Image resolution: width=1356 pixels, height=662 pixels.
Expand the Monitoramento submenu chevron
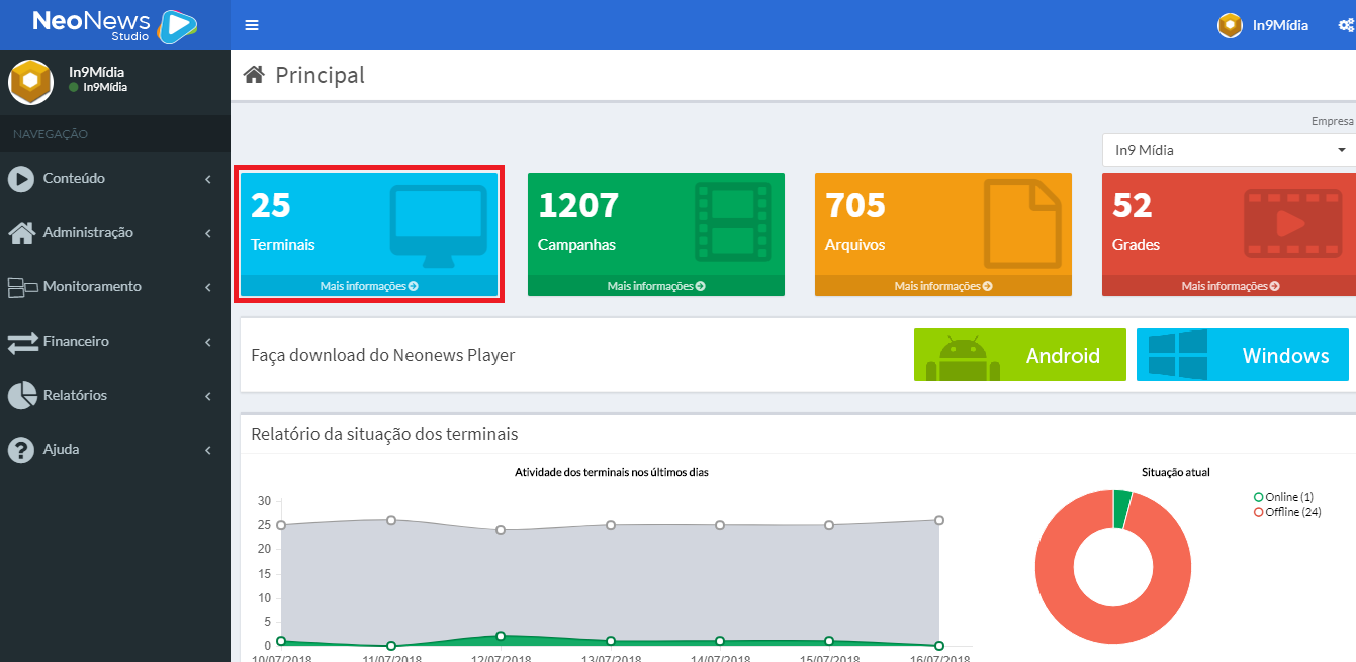point(208,287)
